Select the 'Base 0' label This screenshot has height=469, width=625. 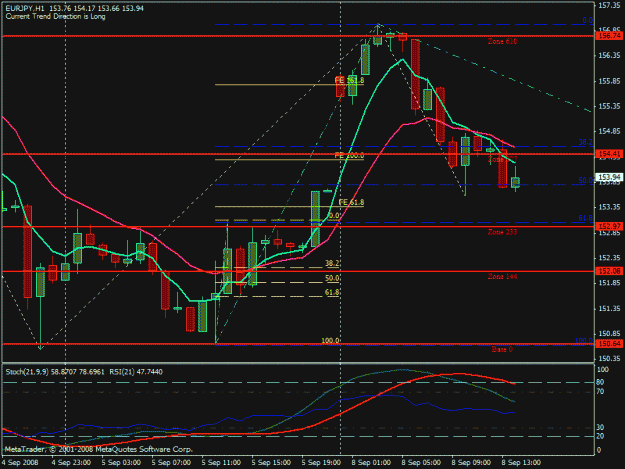502,349
